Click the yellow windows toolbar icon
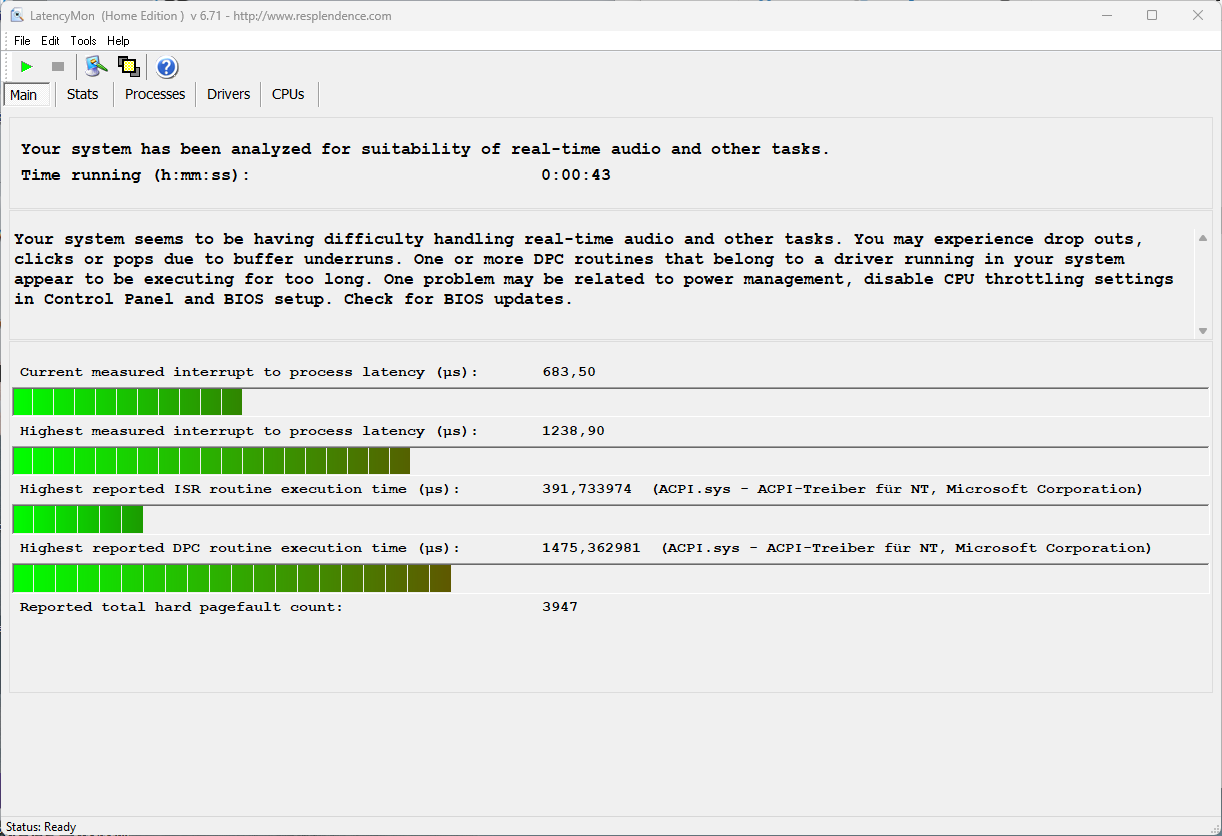 click(128, 66)
